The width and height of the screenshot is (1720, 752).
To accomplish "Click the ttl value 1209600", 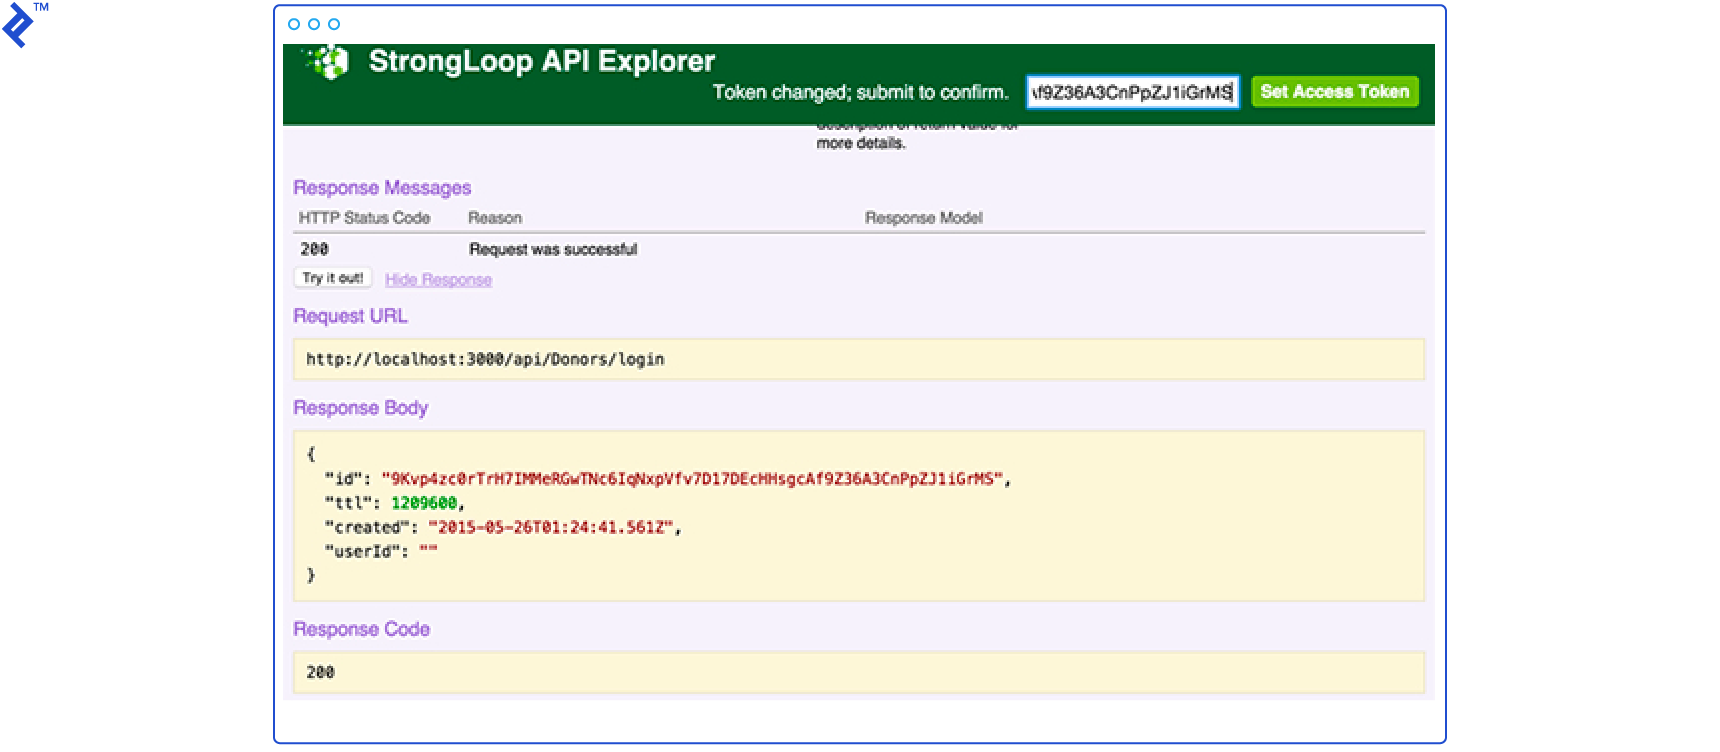I will [423, 503].
